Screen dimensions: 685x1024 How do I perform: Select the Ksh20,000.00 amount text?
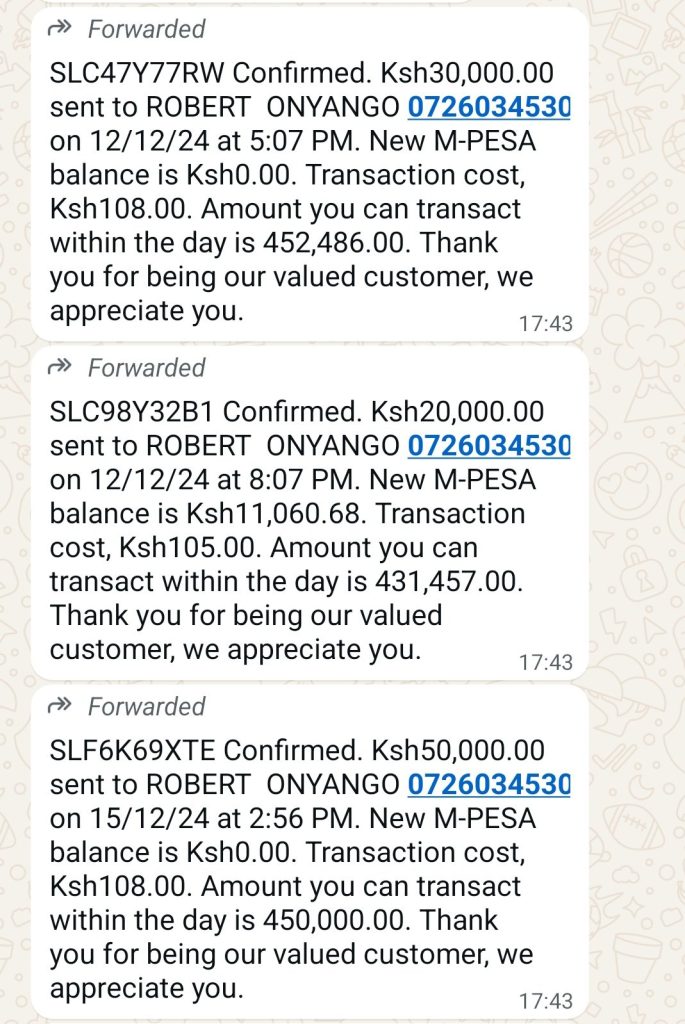[457, 411]
